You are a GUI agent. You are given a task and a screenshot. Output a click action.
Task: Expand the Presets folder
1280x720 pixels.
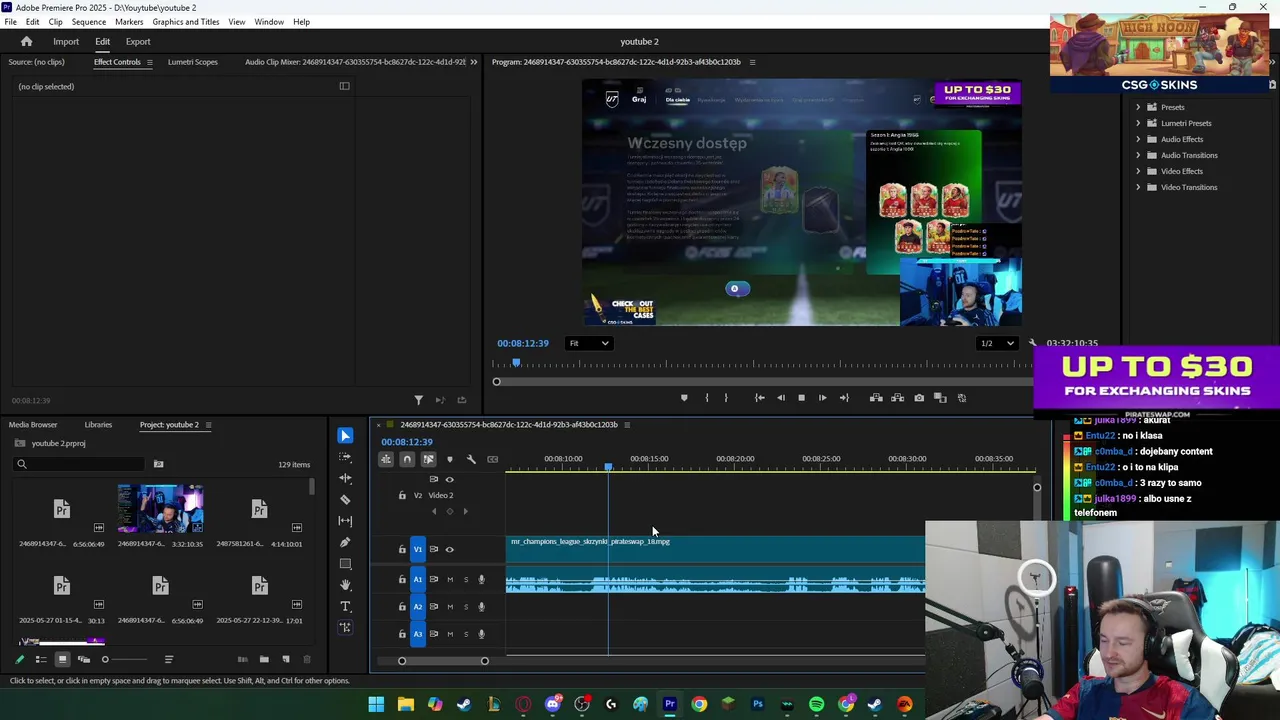click(1138, 107)
